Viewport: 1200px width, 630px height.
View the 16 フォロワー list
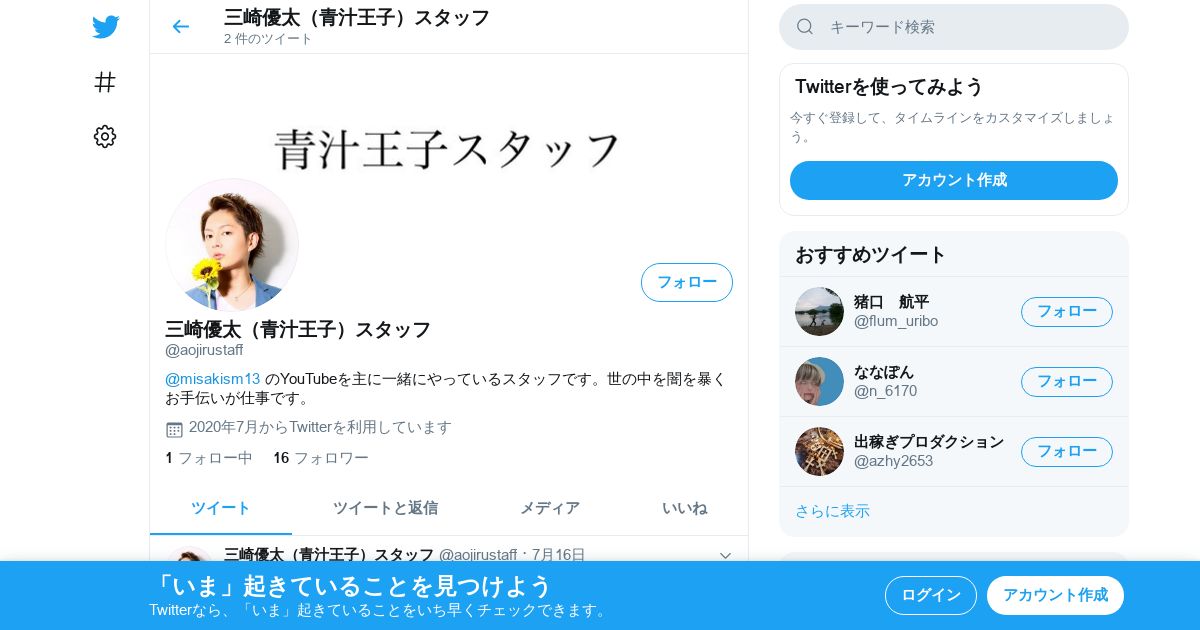(x=321, y=458)
